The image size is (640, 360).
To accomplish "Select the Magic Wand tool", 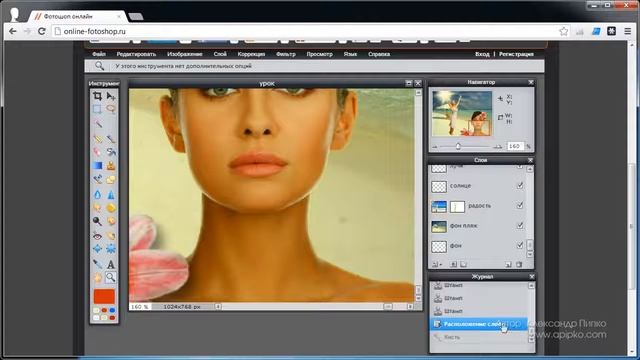I will [x=97, y=123].
